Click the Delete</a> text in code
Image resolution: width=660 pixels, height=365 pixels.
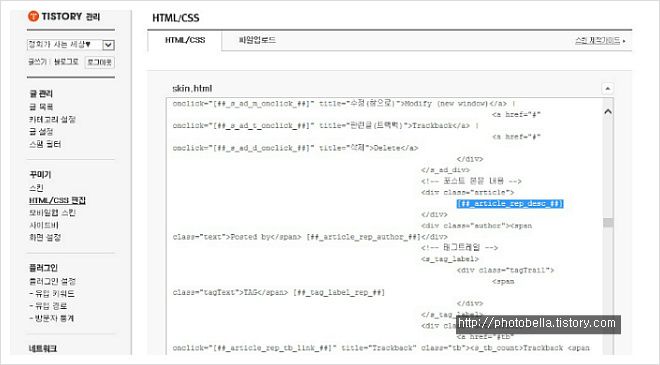click(396, 148)
